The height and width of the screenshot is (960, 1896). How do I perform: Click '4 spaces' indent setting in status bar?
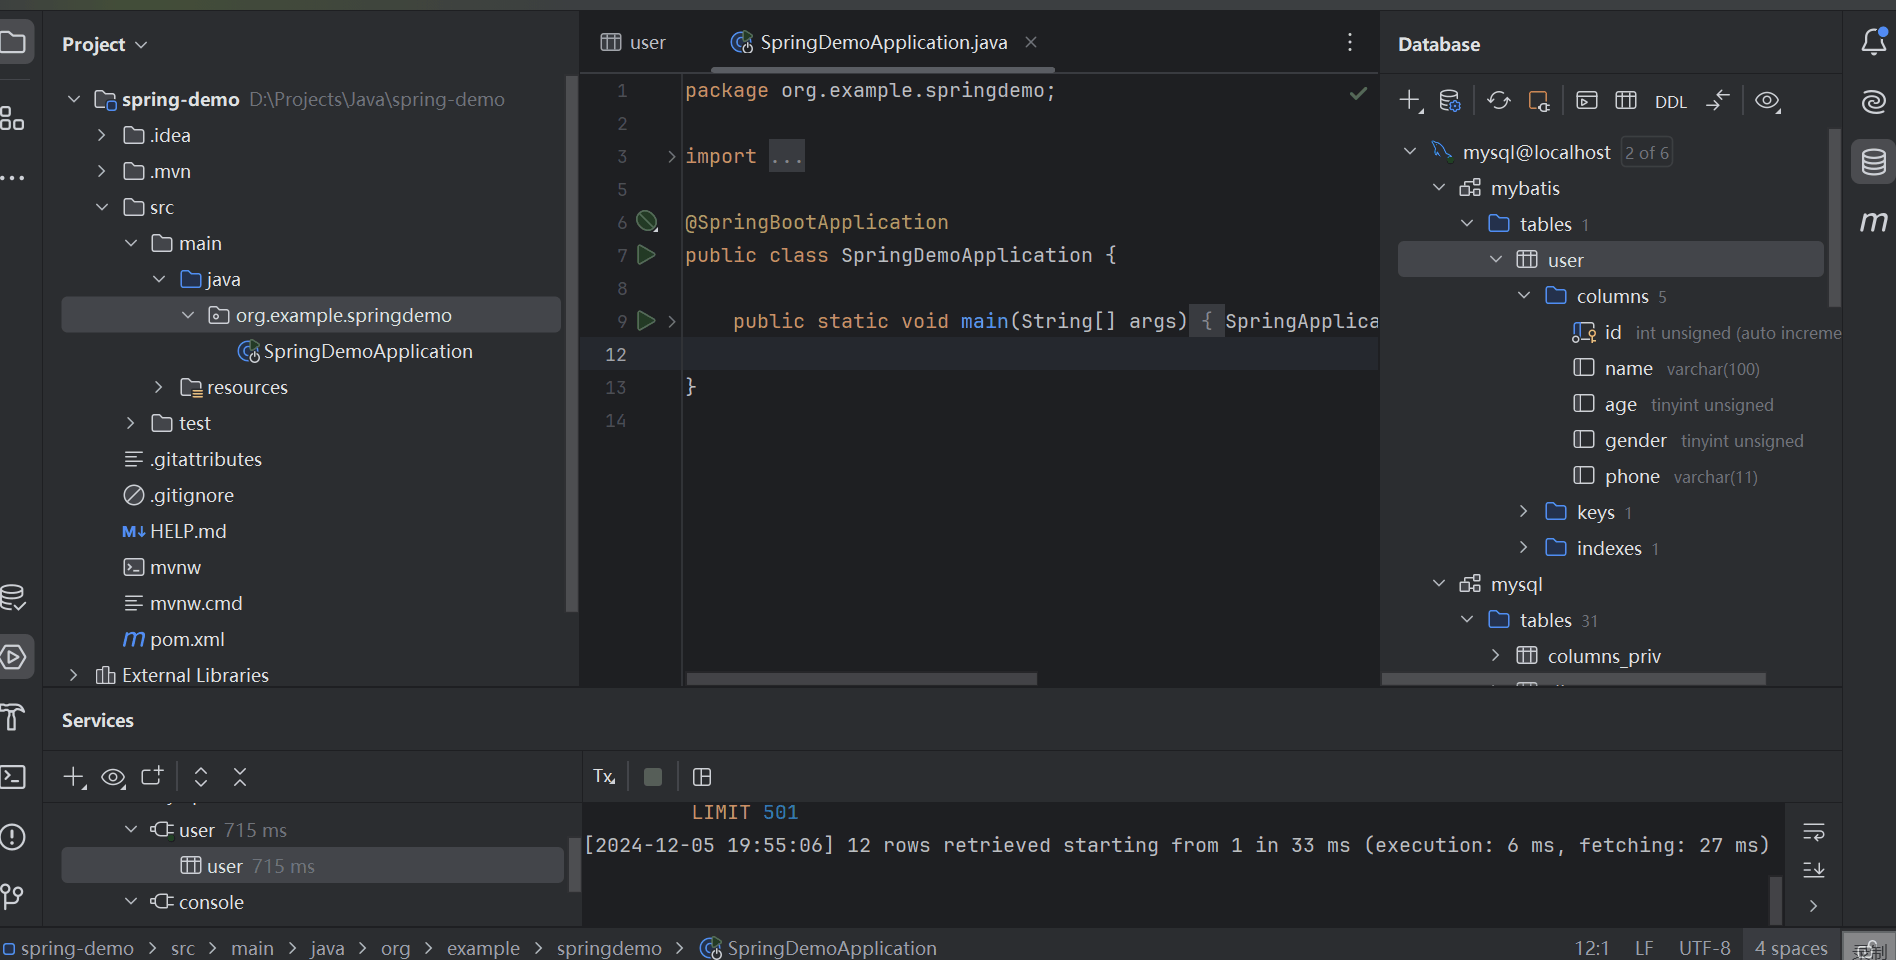point(1791,948)
